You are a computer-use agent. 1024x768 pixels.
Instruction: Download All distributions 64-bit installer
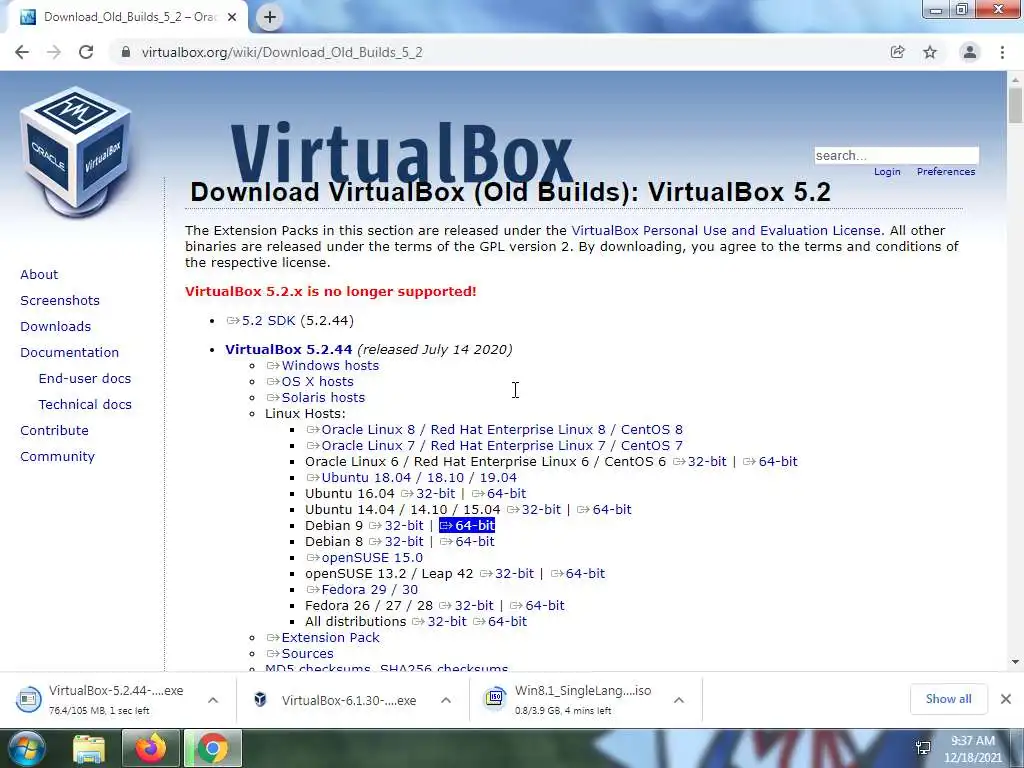tap(500, 622)
